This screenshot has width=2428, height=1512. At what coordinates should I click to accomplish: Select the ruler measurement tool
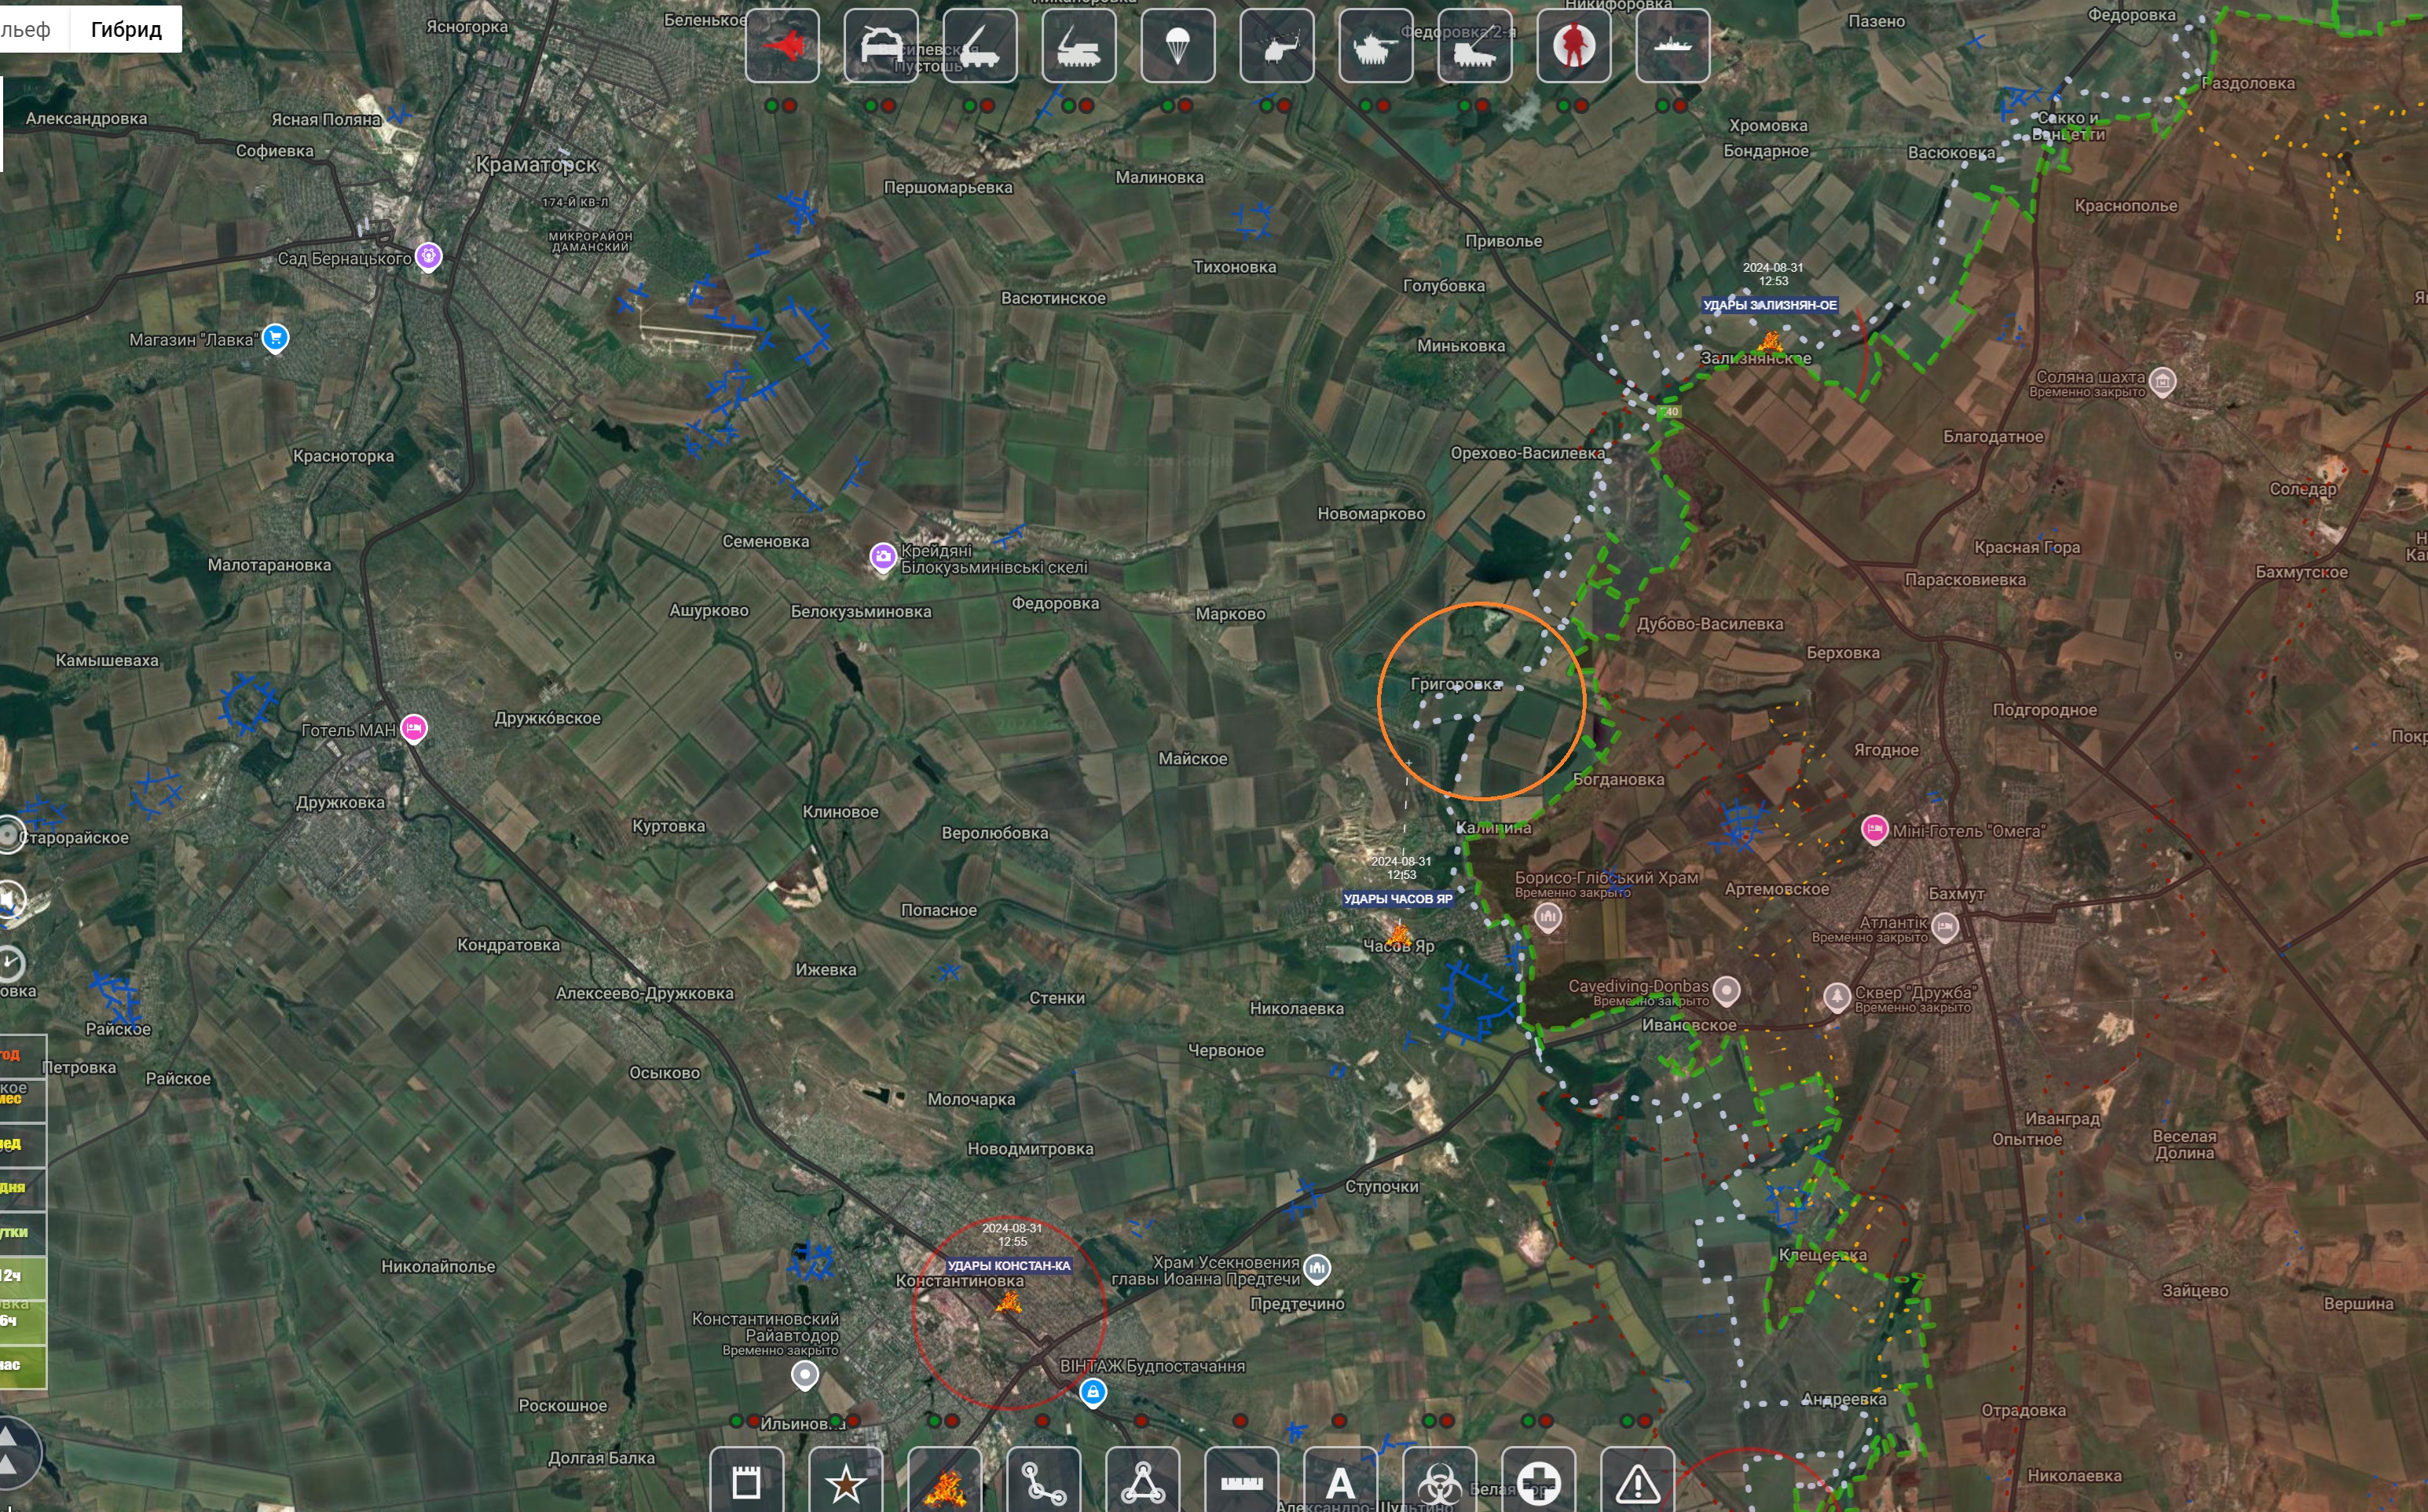(x=1241, y=1482)
